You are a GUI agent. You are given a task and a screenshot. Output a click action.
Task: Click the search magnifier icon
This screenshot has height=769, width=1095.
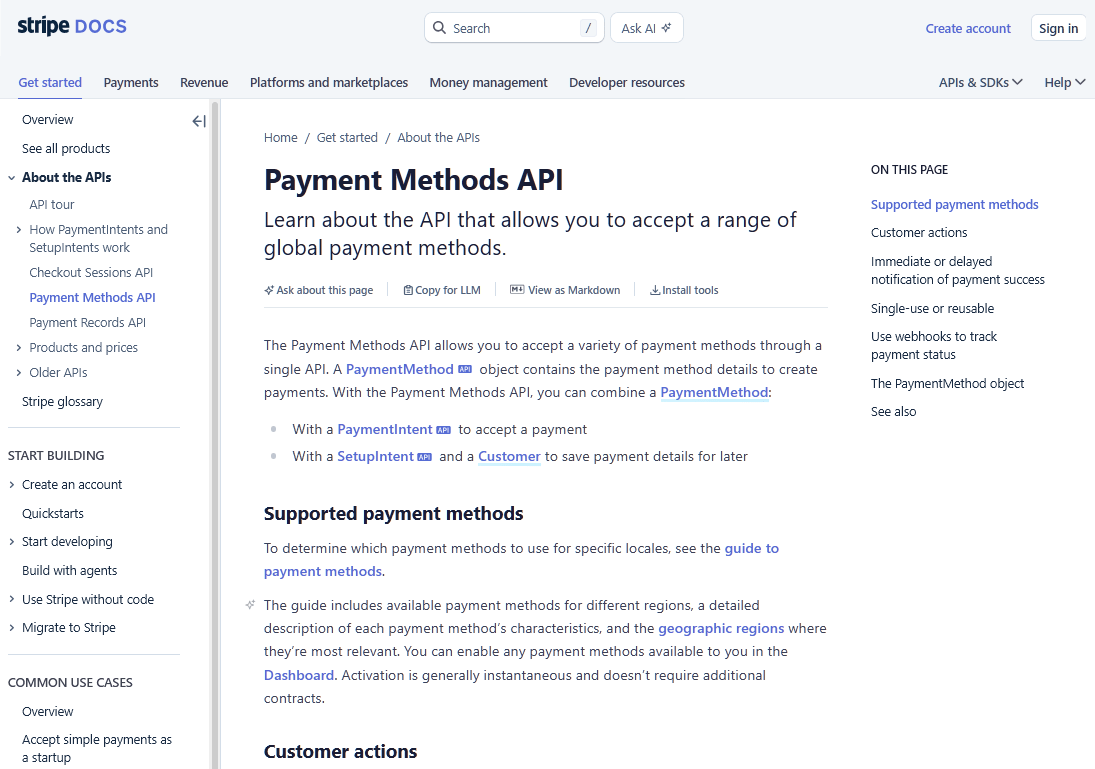(x=439, y=28)
